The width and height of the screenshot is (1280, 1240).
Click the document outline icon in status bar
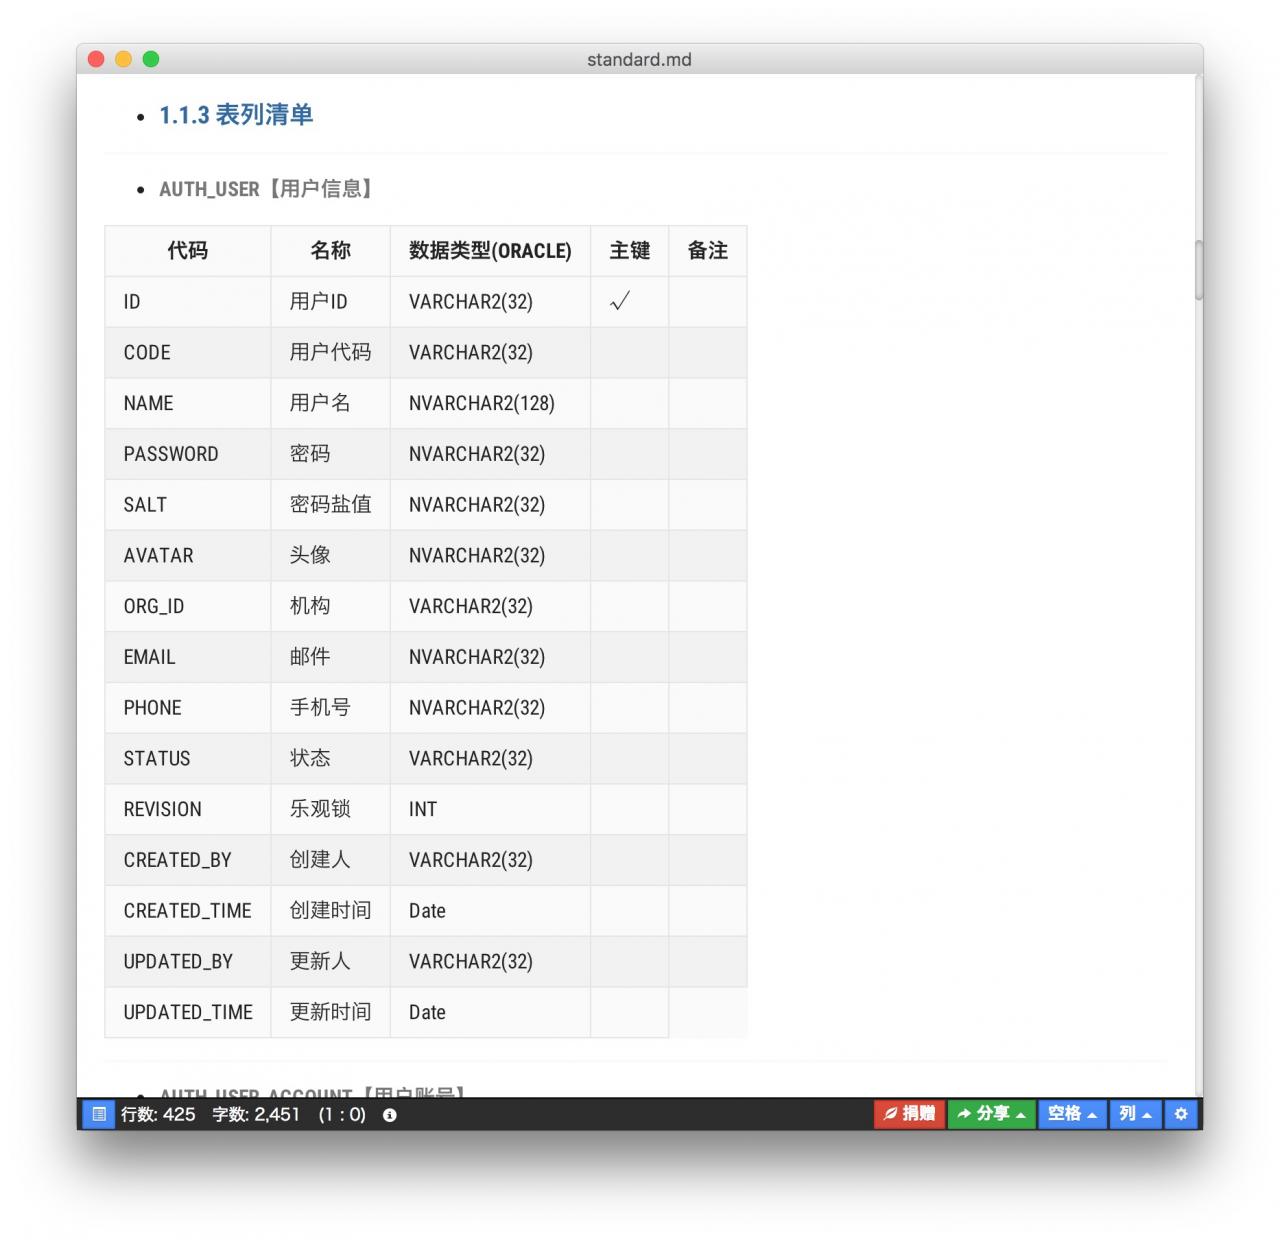98,1114
